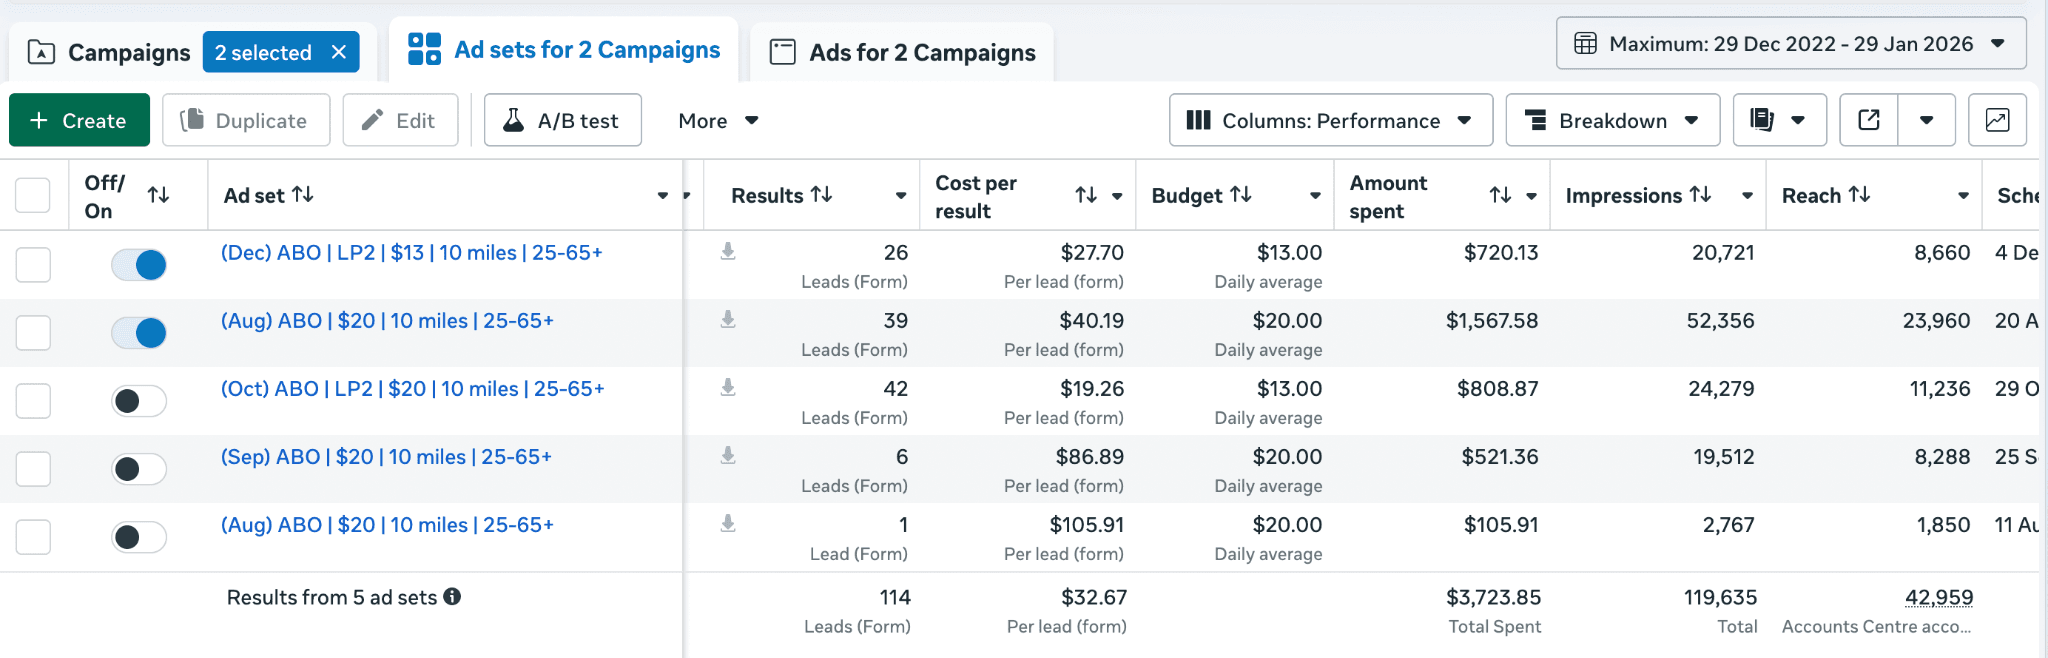Sort by Impressions column arrows
Screen dimensions: 2048x658
[x=1701, y=195]
